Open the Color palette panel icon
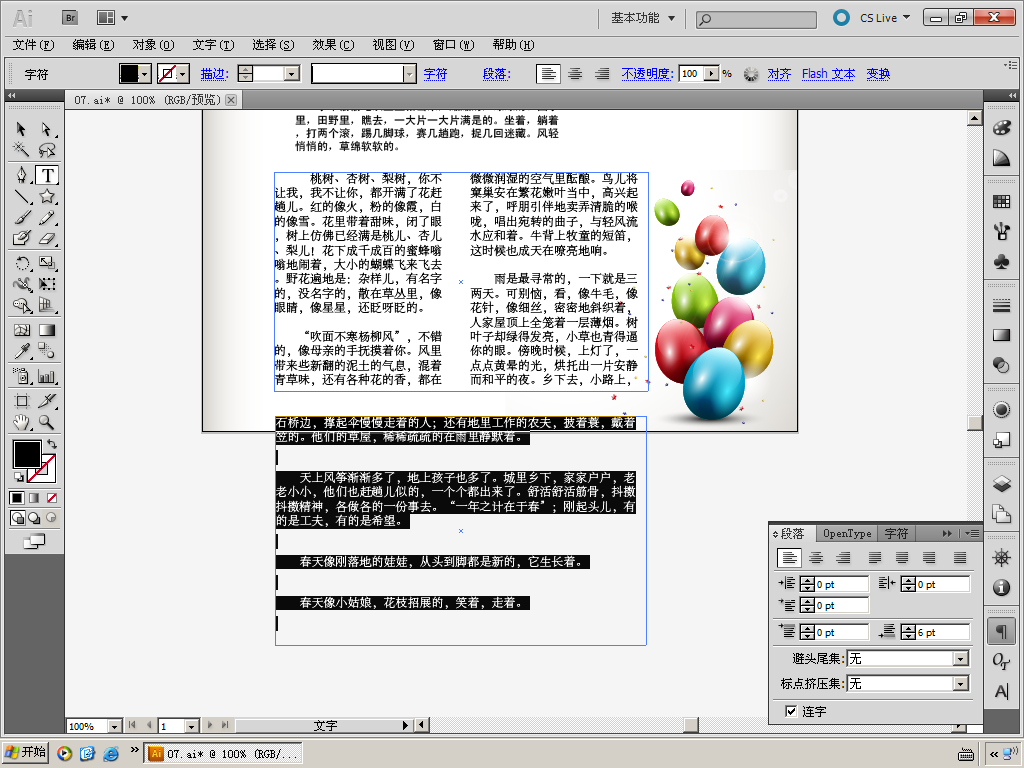Screen dimensions: 1024x768 [x=1001, y=127]
